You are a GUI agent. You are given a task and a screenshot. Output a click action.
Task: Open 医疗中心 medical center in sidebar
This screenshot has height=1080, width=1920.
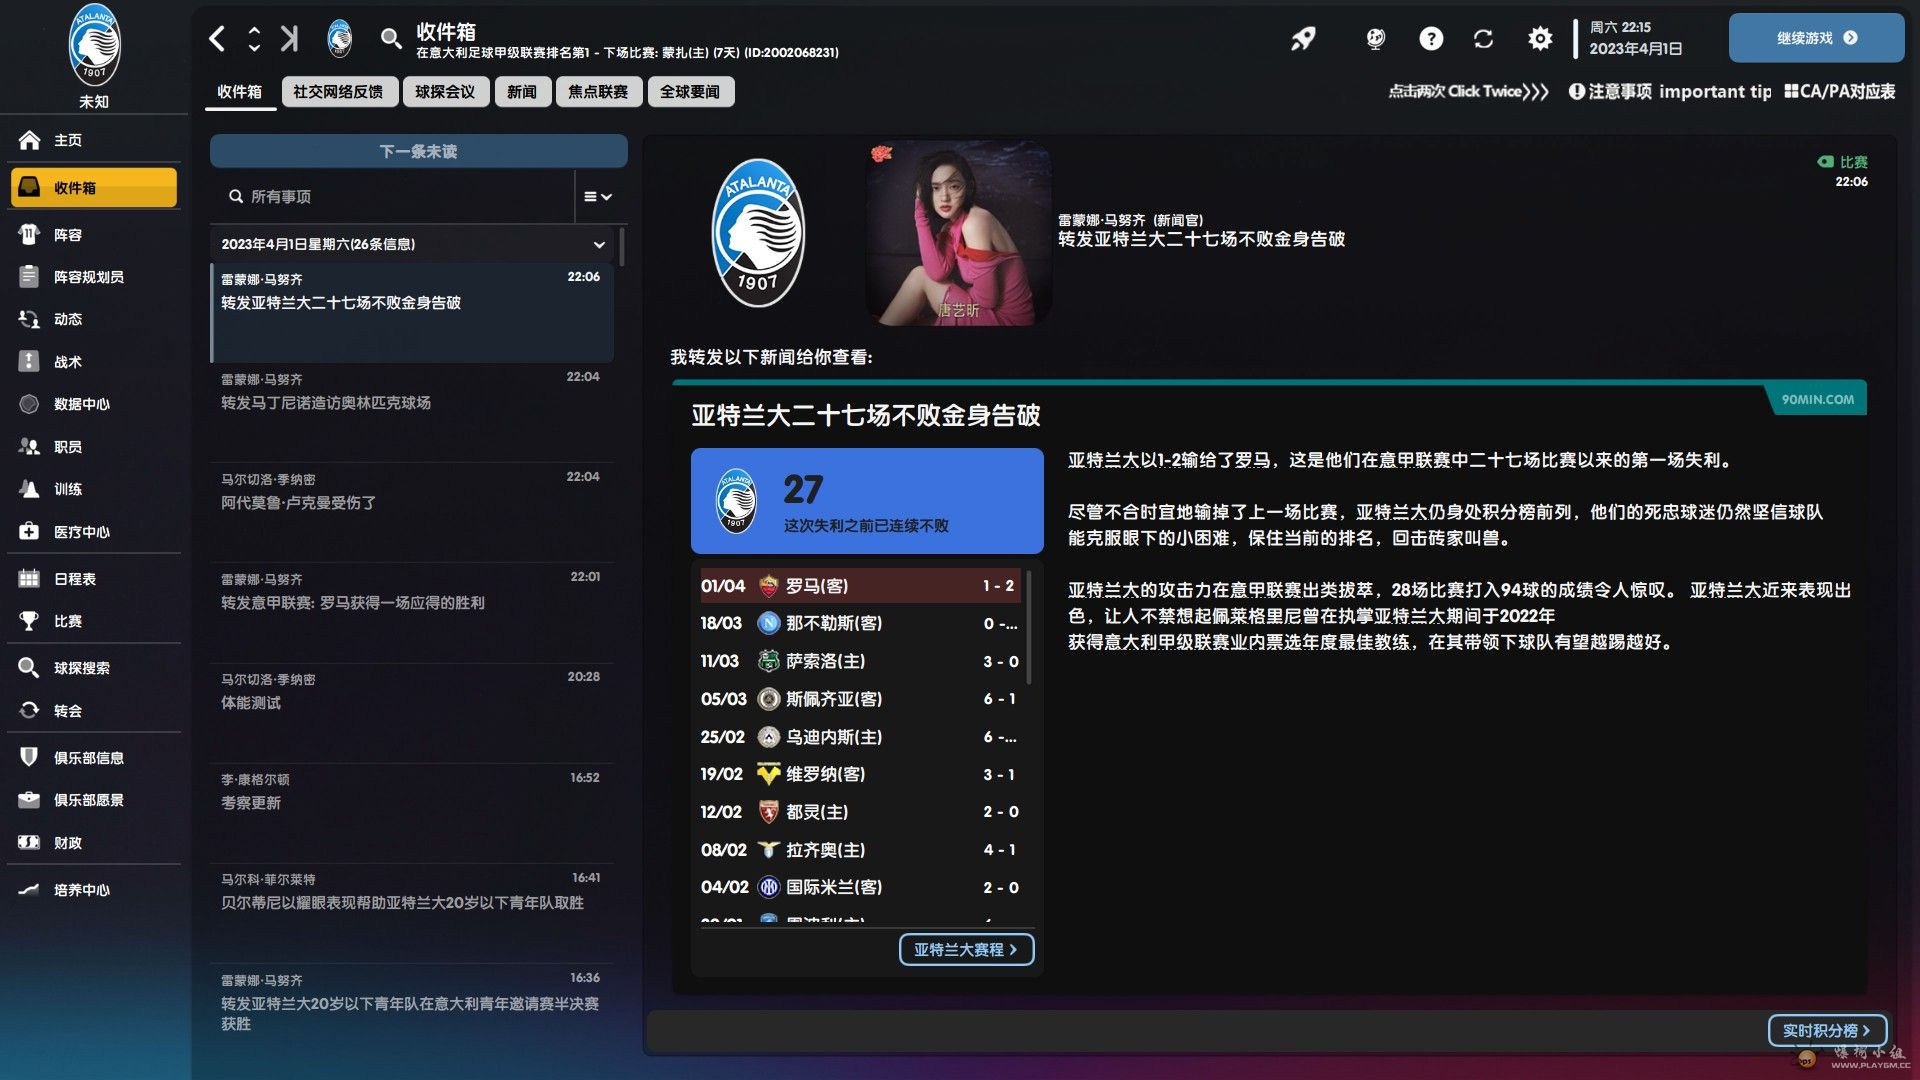tap(82, 532)
